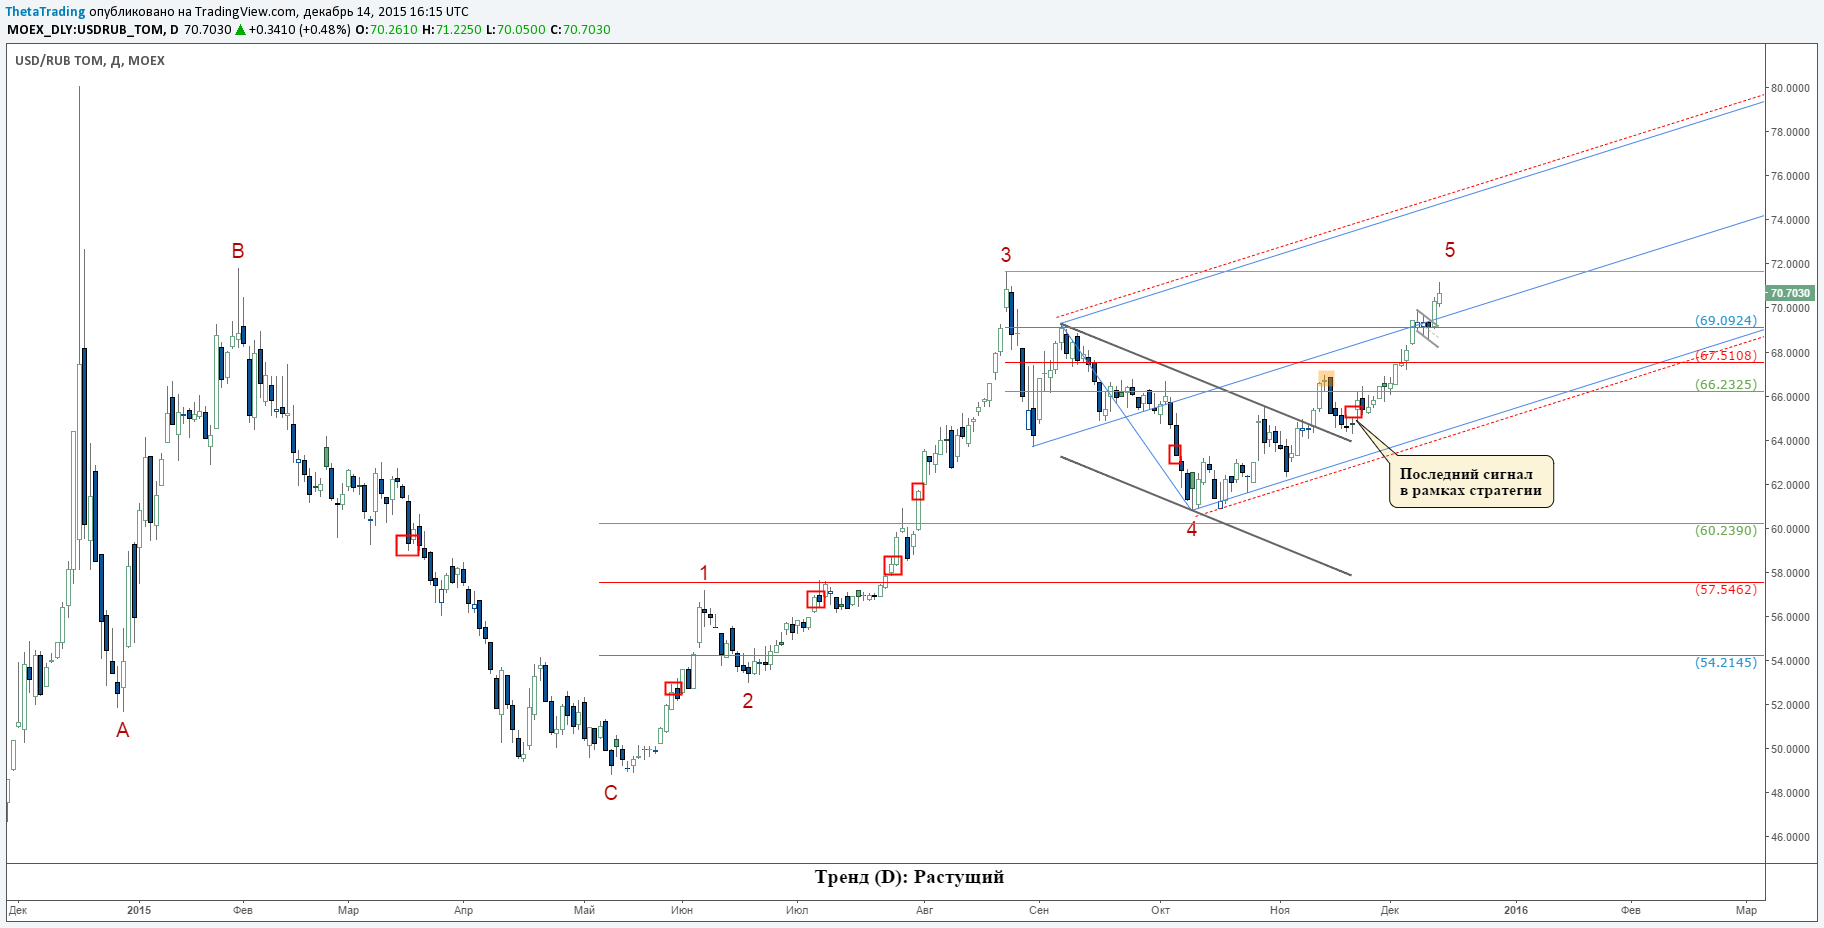Click the Elliott wave label 3
Viewport: 1824px width, 928px height.
[1006, 255]
